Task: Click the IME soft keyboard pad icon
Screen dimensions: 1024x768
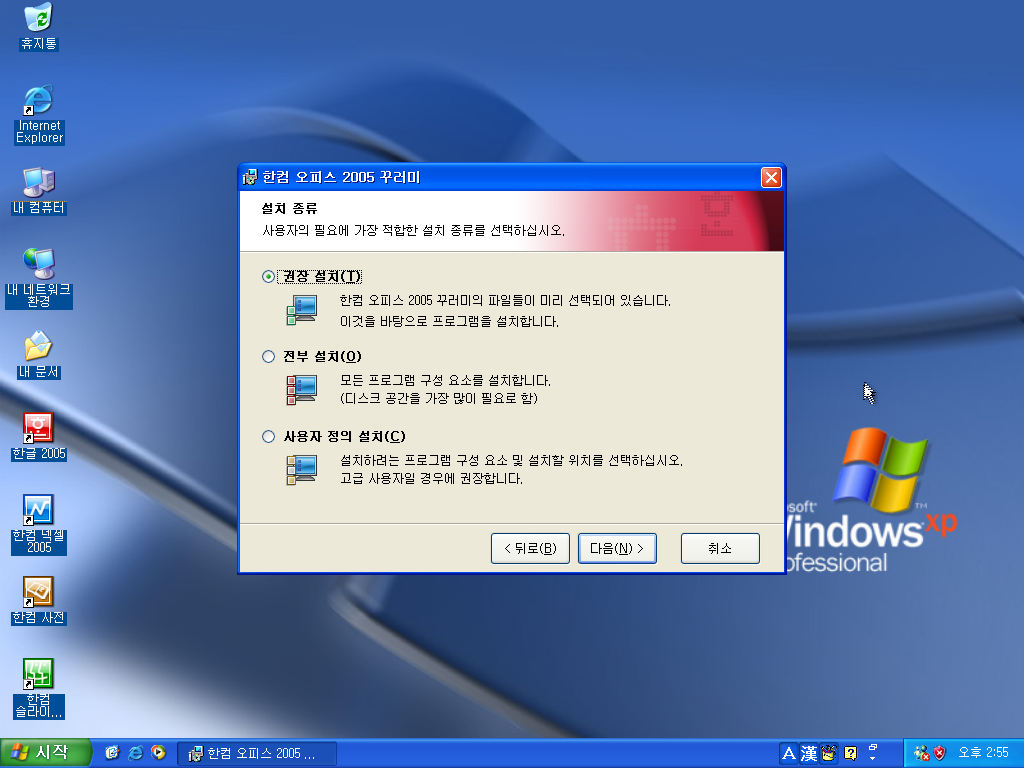Action: (829, 754)
